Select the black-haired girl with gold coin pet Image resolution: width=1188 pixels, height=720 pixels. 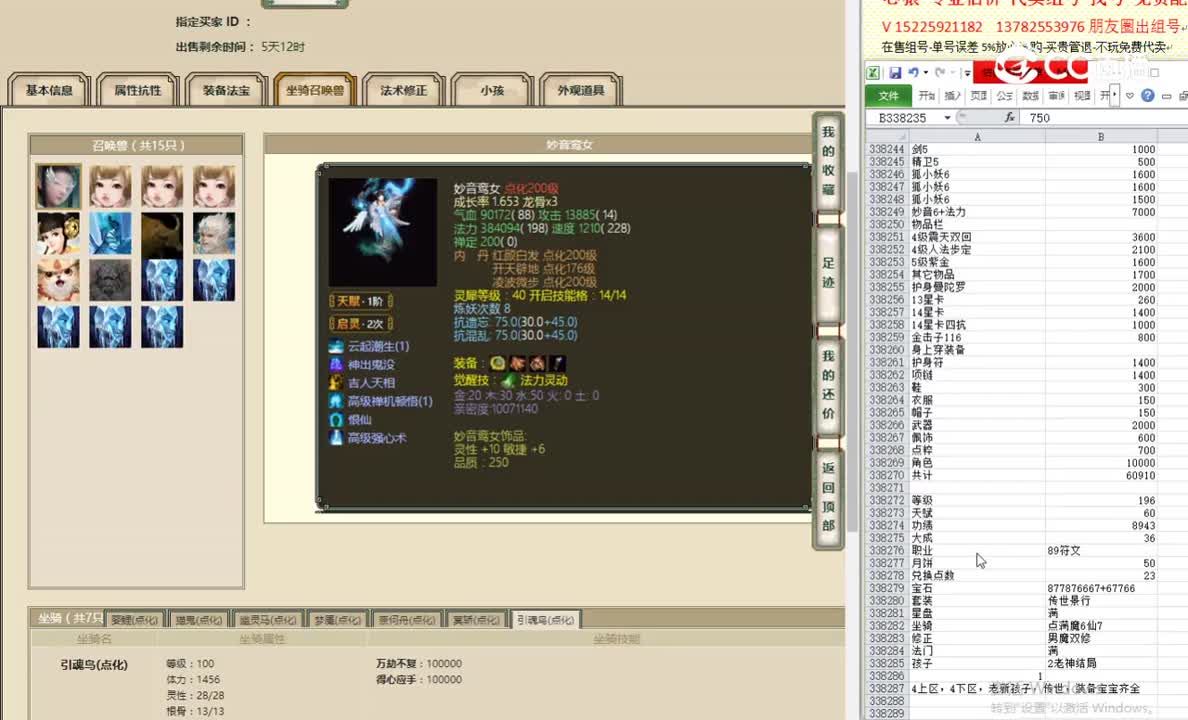coord(58,233)
